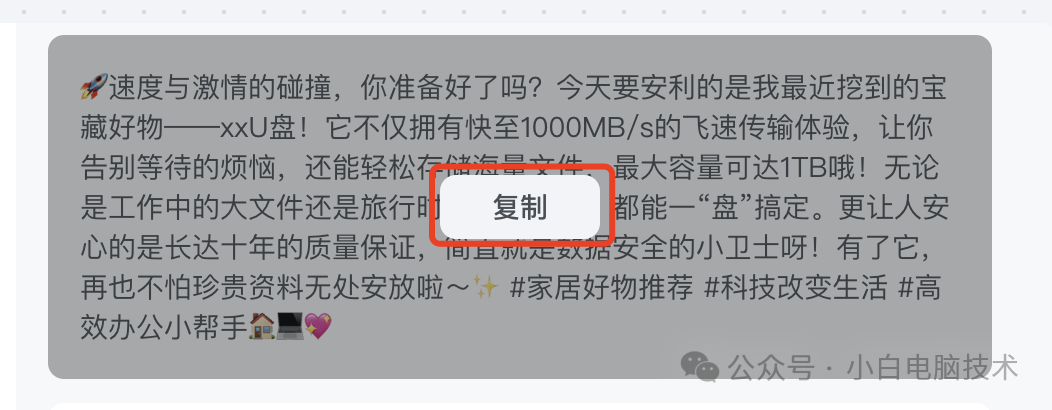Image resolution: width=1052 pixels, height=410 pixels.
Task: Click the 公众号 label in watermark
Action: click(x=771, y=367)
